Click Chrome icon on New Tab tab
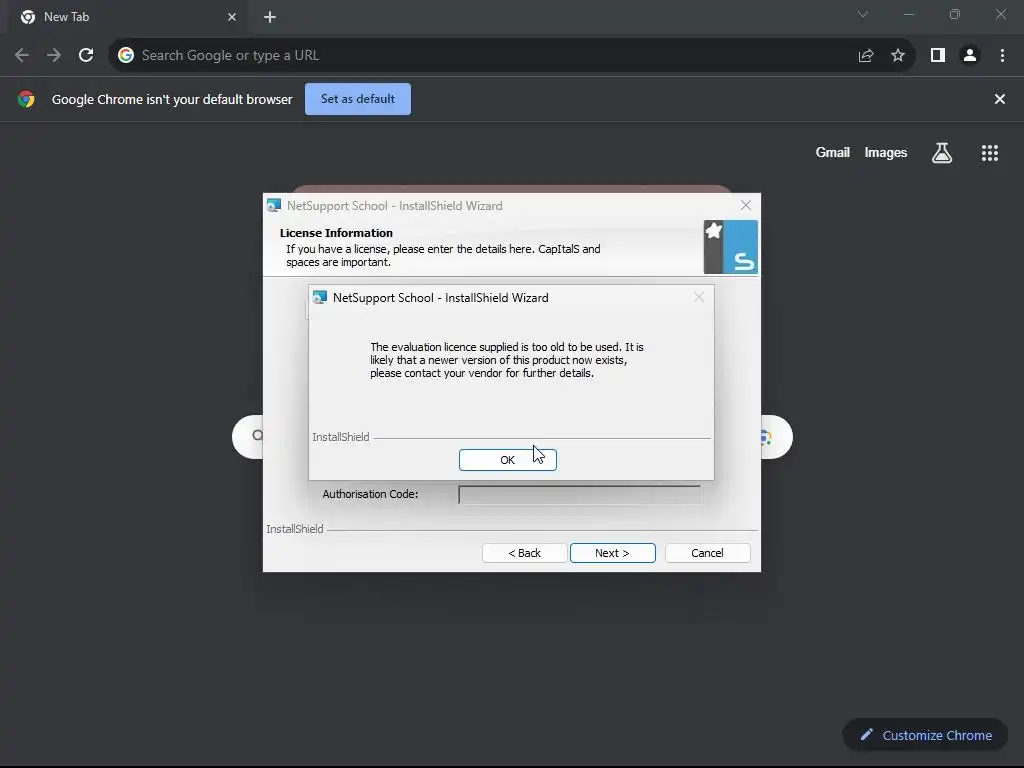This screenshot has height=768, width=1024. [x=28, y=17]
